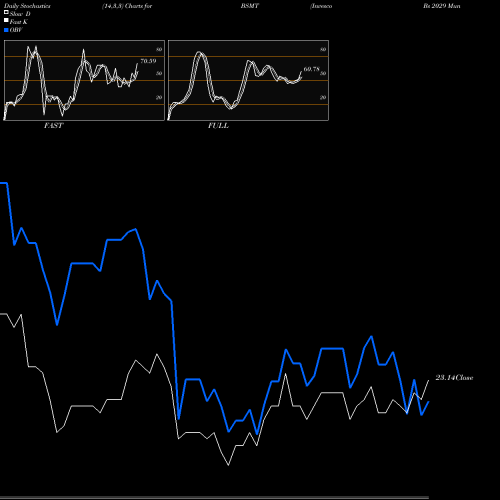Click the Slow D legend text
The width and height of the screenshot is (500, 500).
pos(20,14)
